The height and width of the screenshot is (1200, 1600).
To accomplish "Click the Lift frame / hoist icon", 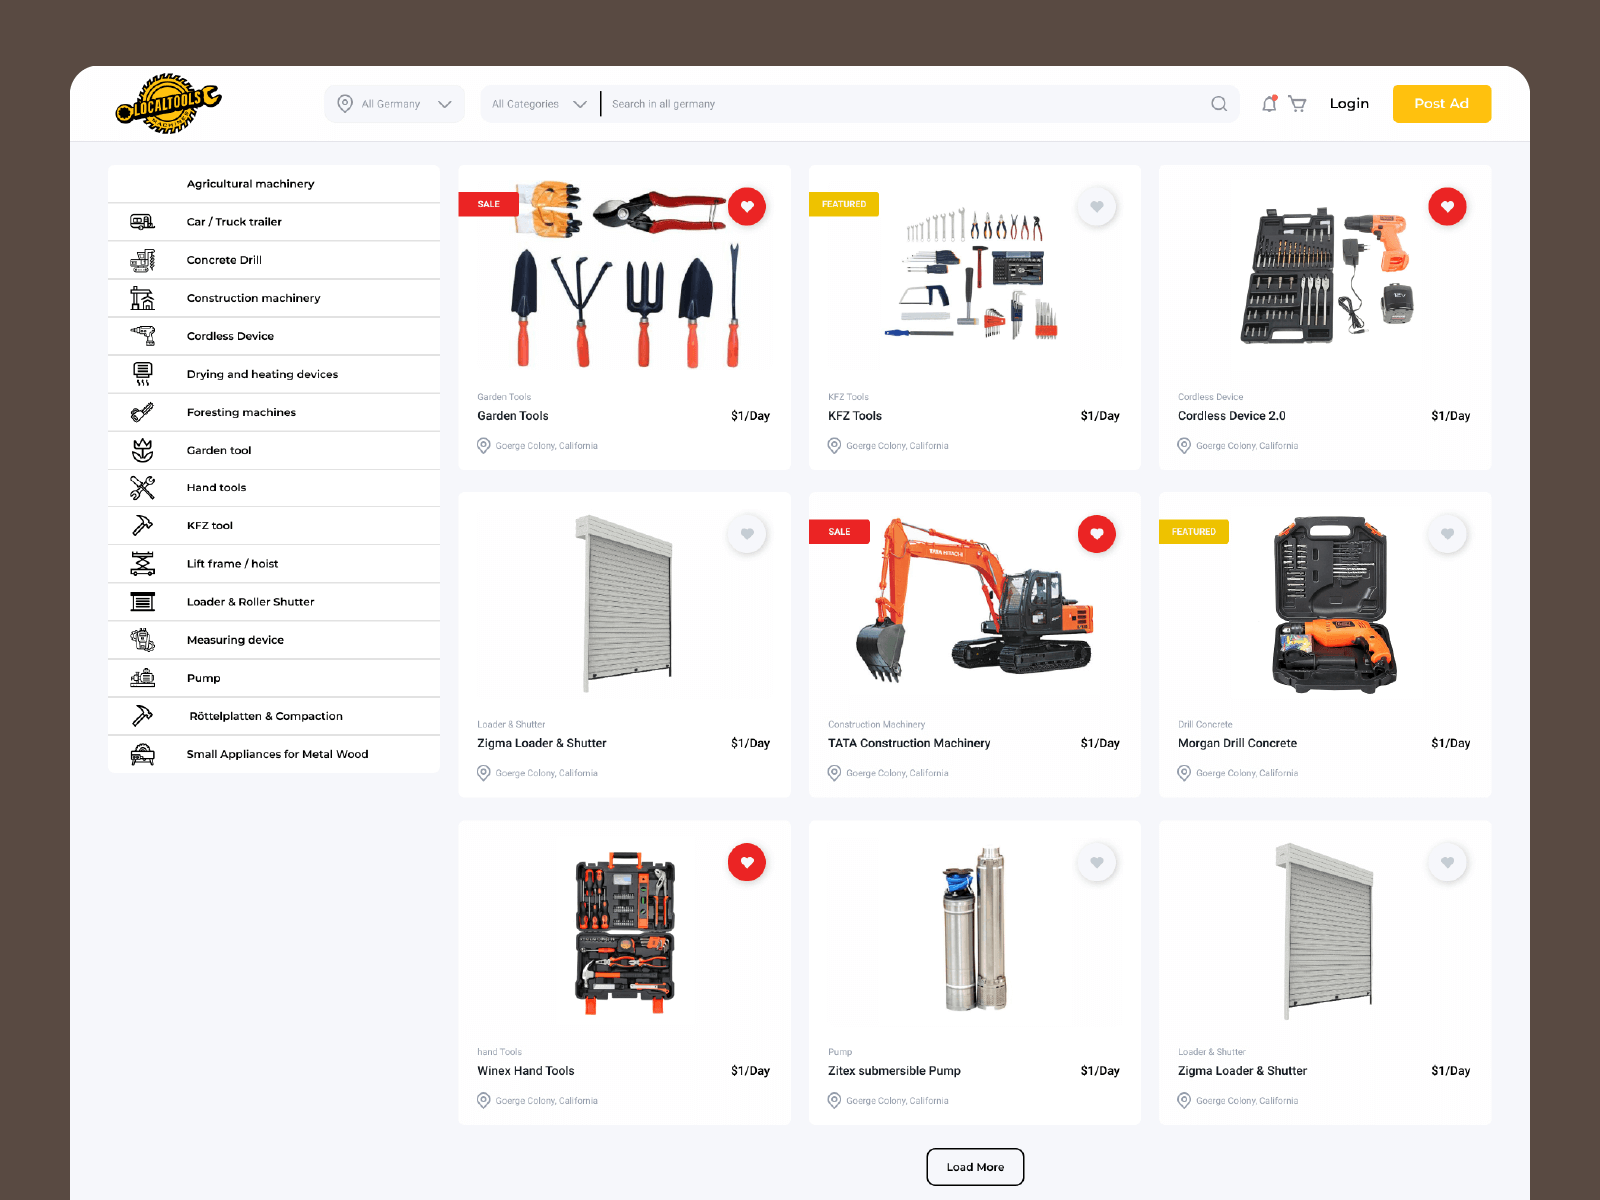I will pos(143,564).
